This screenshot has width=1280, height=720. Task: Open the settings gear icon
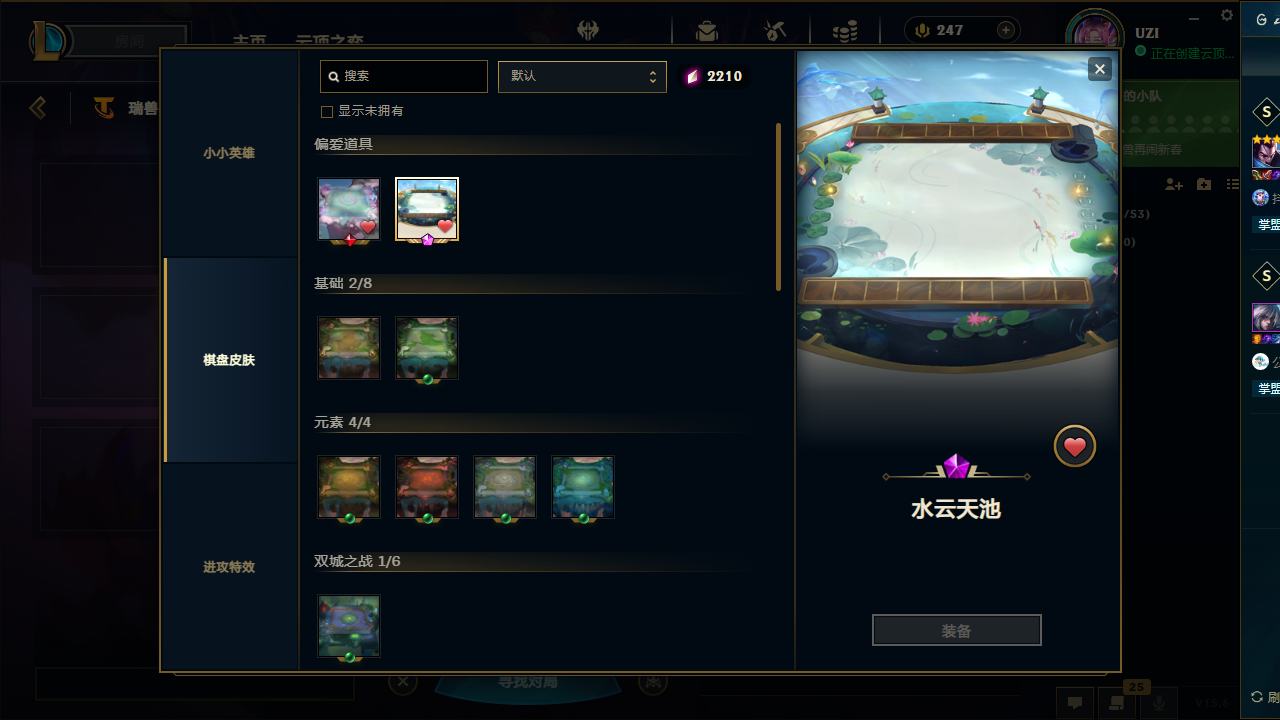pos(1227,15)
